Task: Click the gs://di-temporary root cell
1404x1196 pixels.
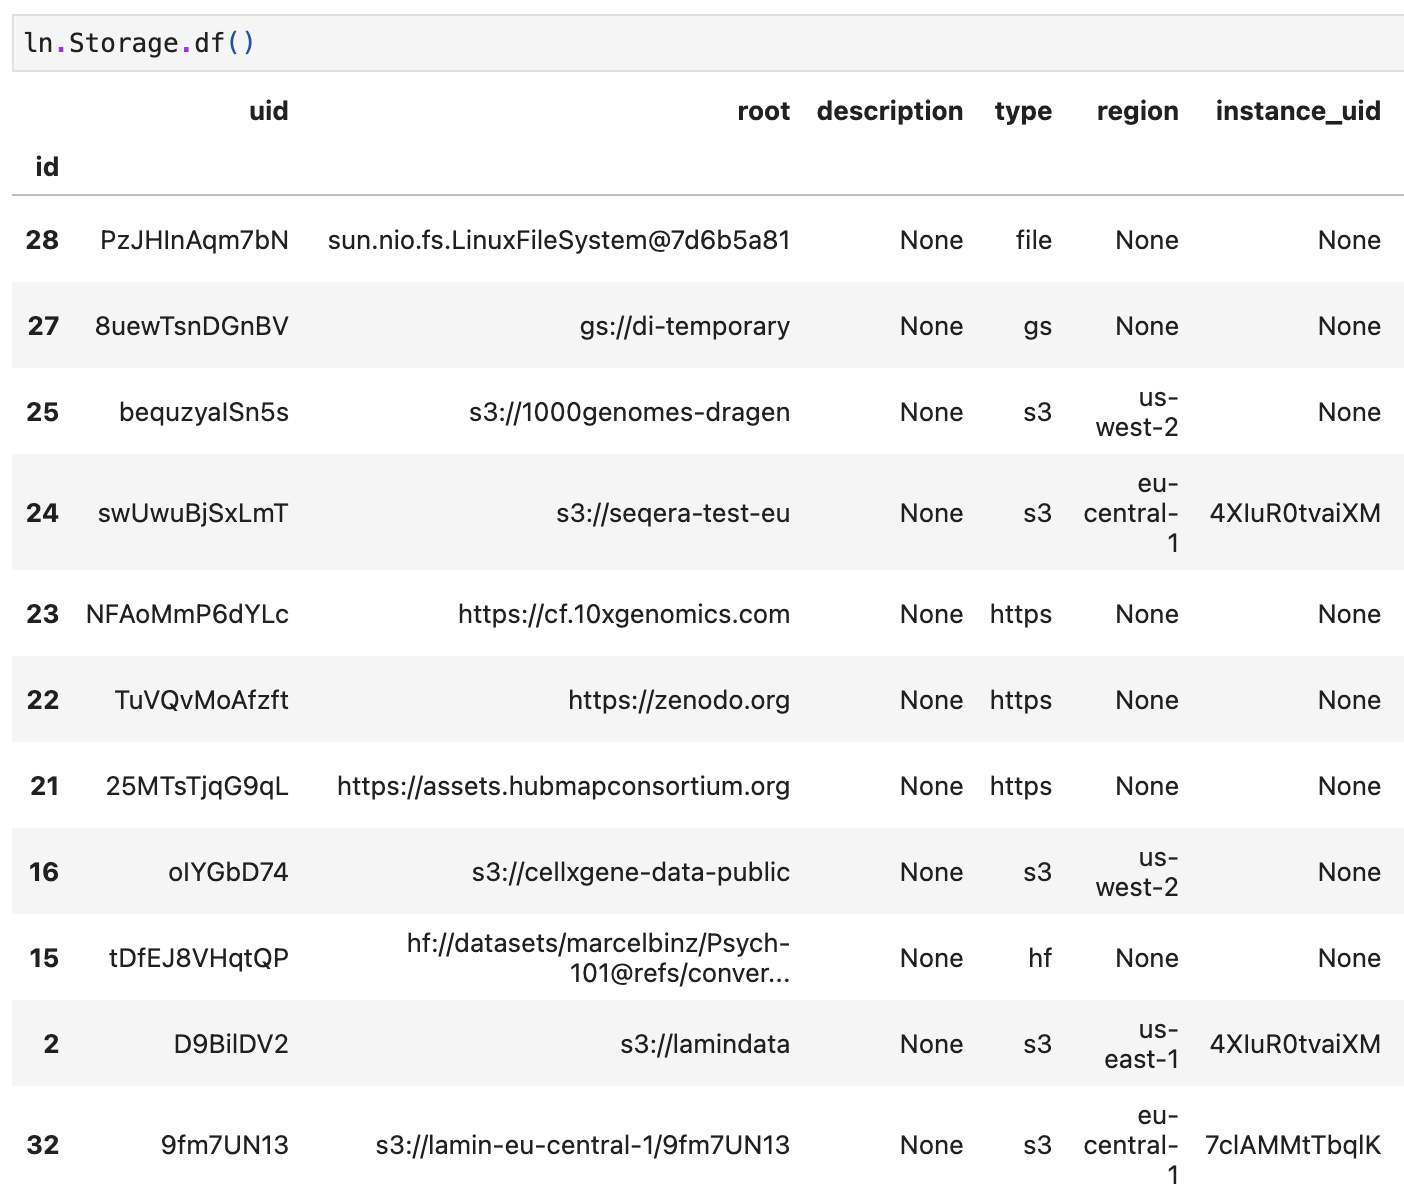Action: [x=684, y=326]
